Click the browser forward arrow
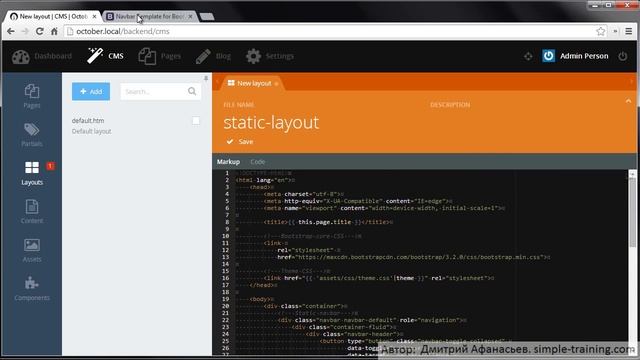The image size is (640, 360). coord(25,31)
